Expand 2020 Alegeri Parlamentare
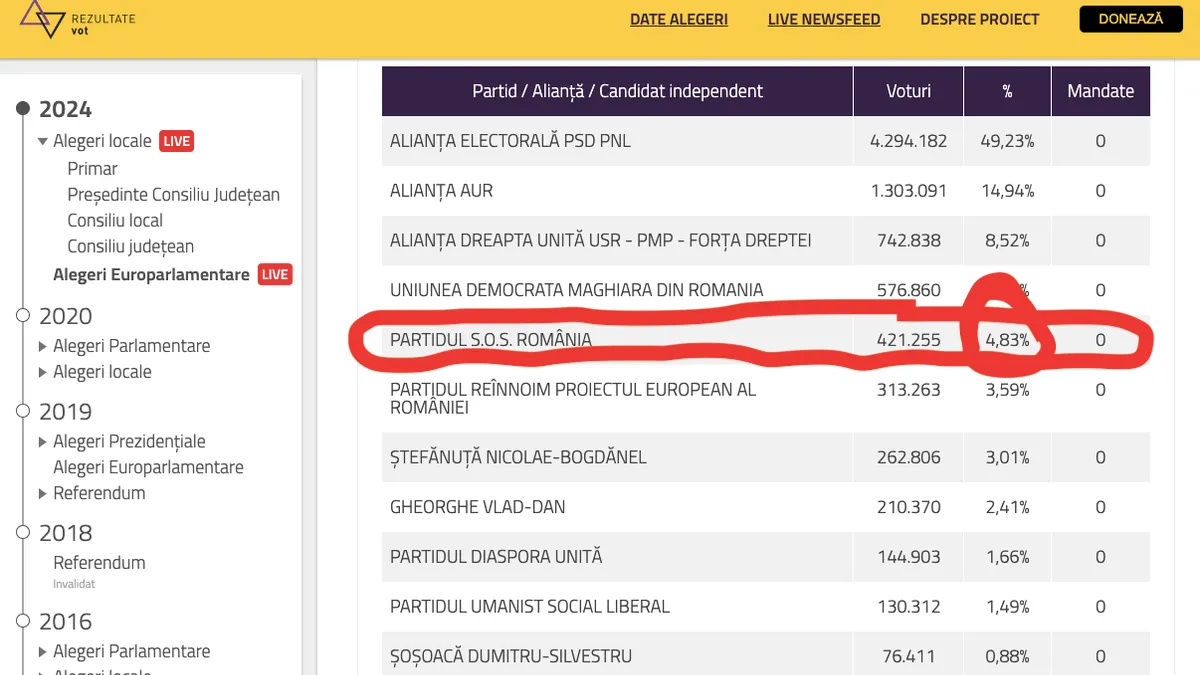 click(43, 346)
